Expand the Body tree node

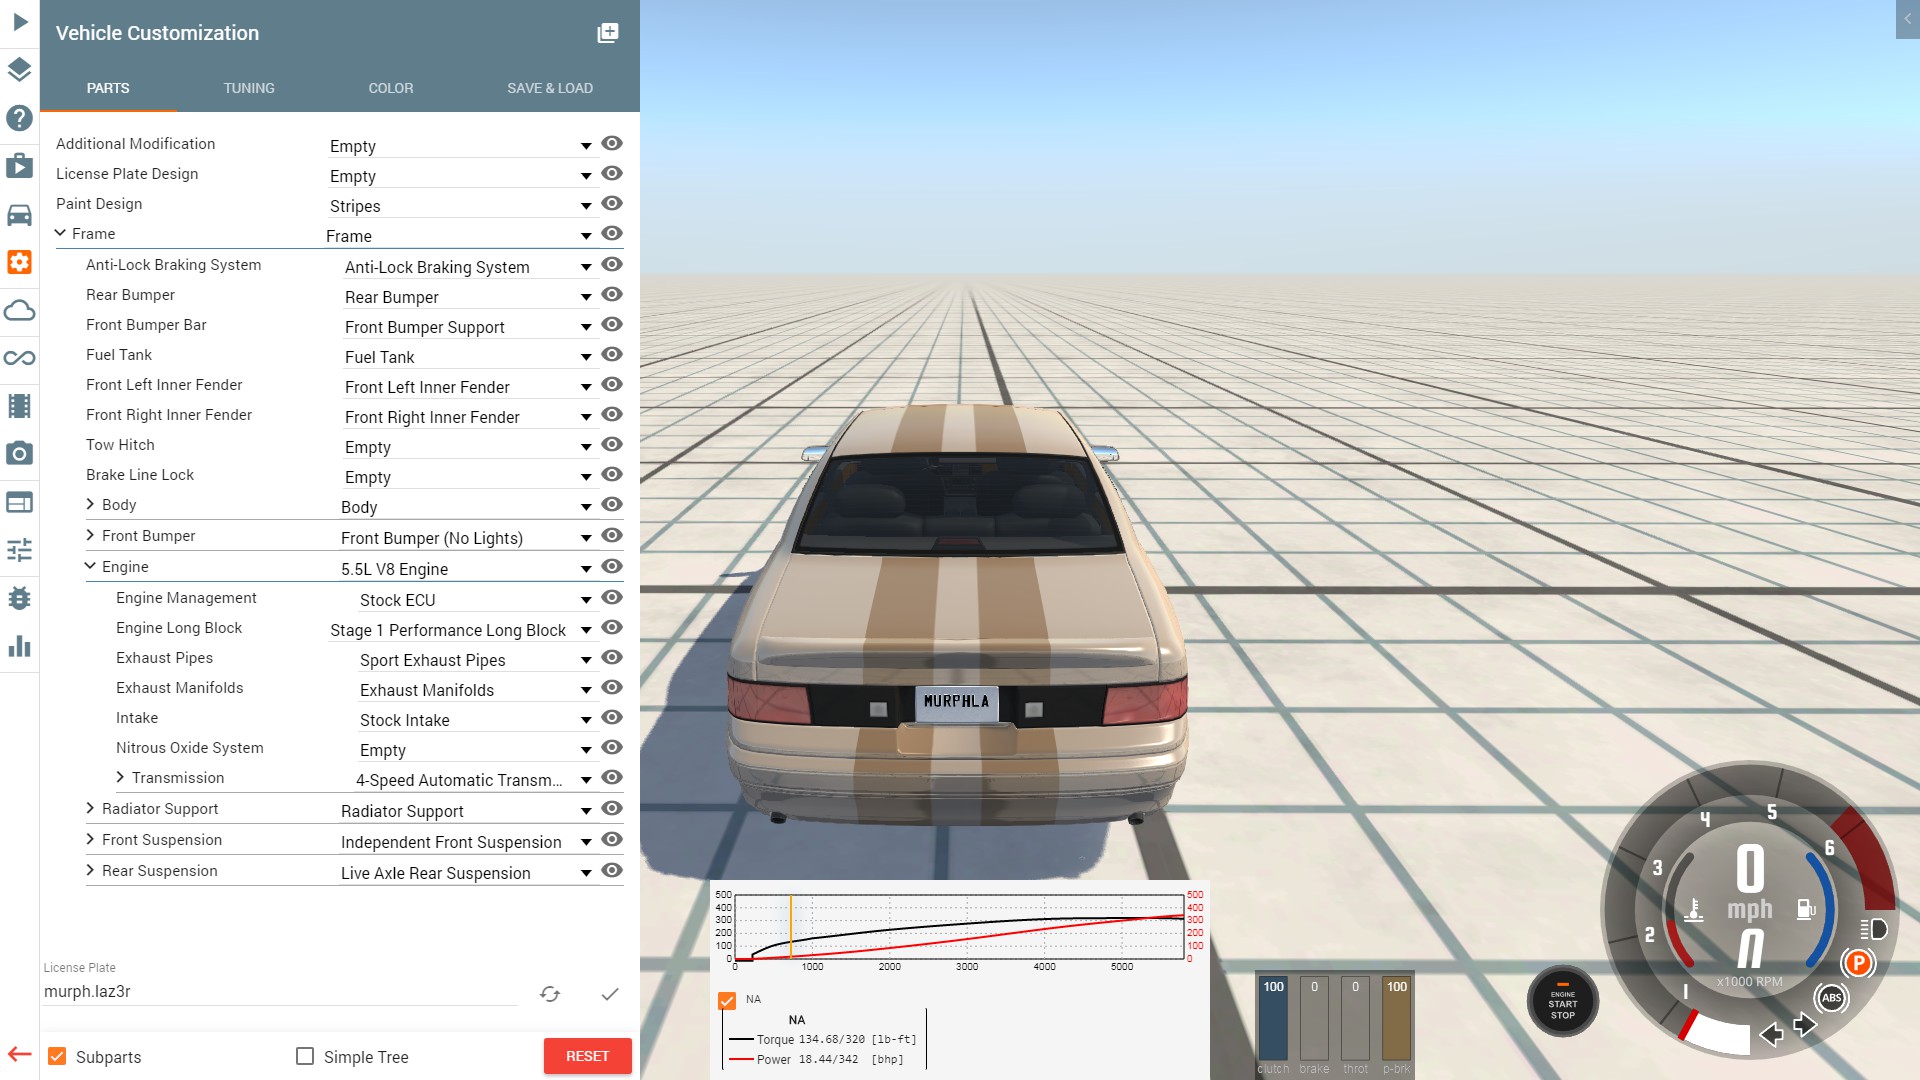point(90,505)
